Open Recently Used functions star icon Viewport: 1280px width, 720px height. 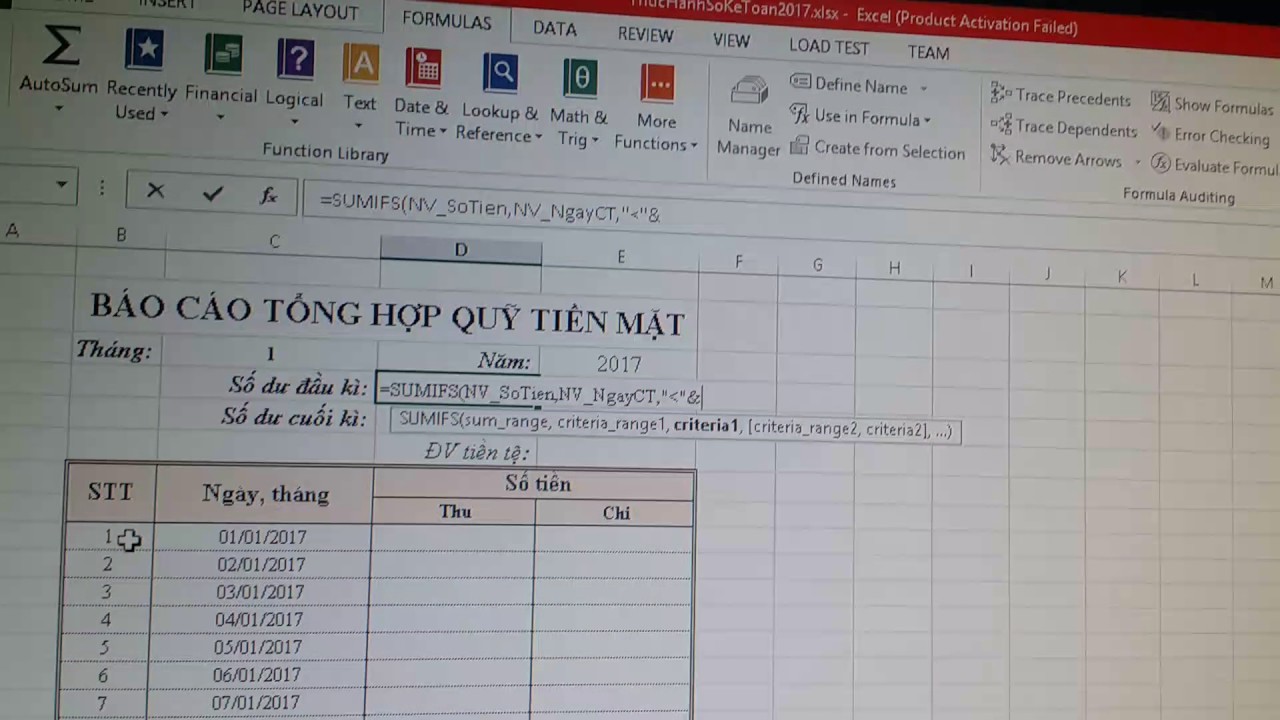[144, 51]
